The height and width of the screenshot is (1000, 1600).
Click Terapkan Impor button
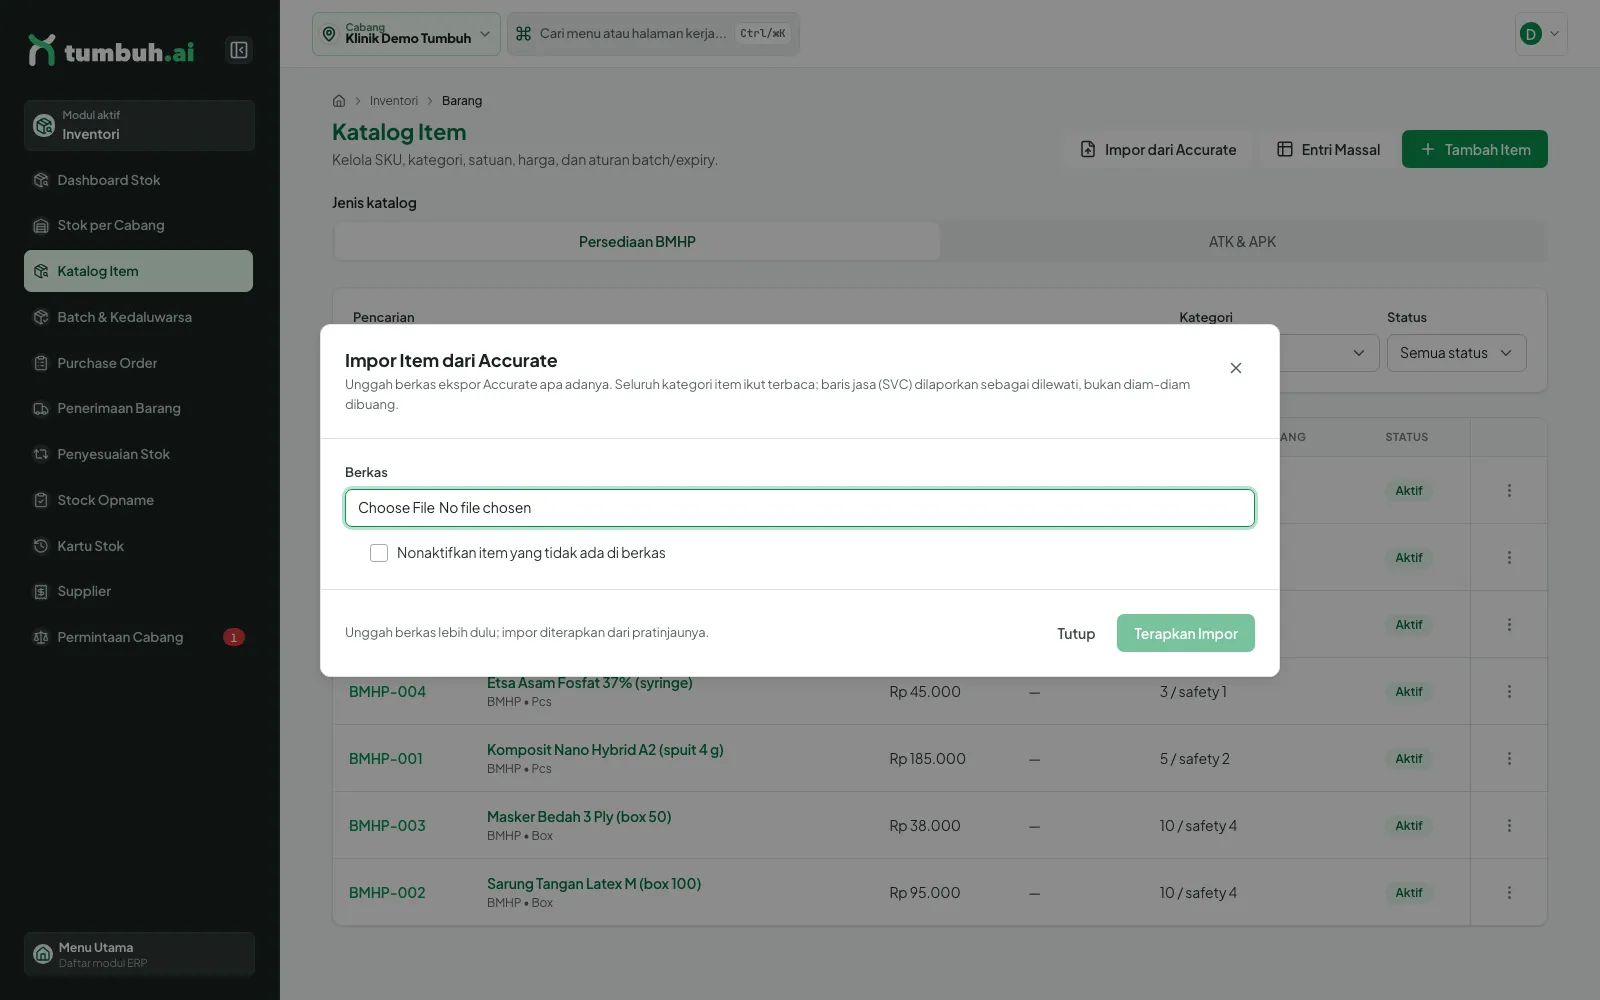[1185, 633]
